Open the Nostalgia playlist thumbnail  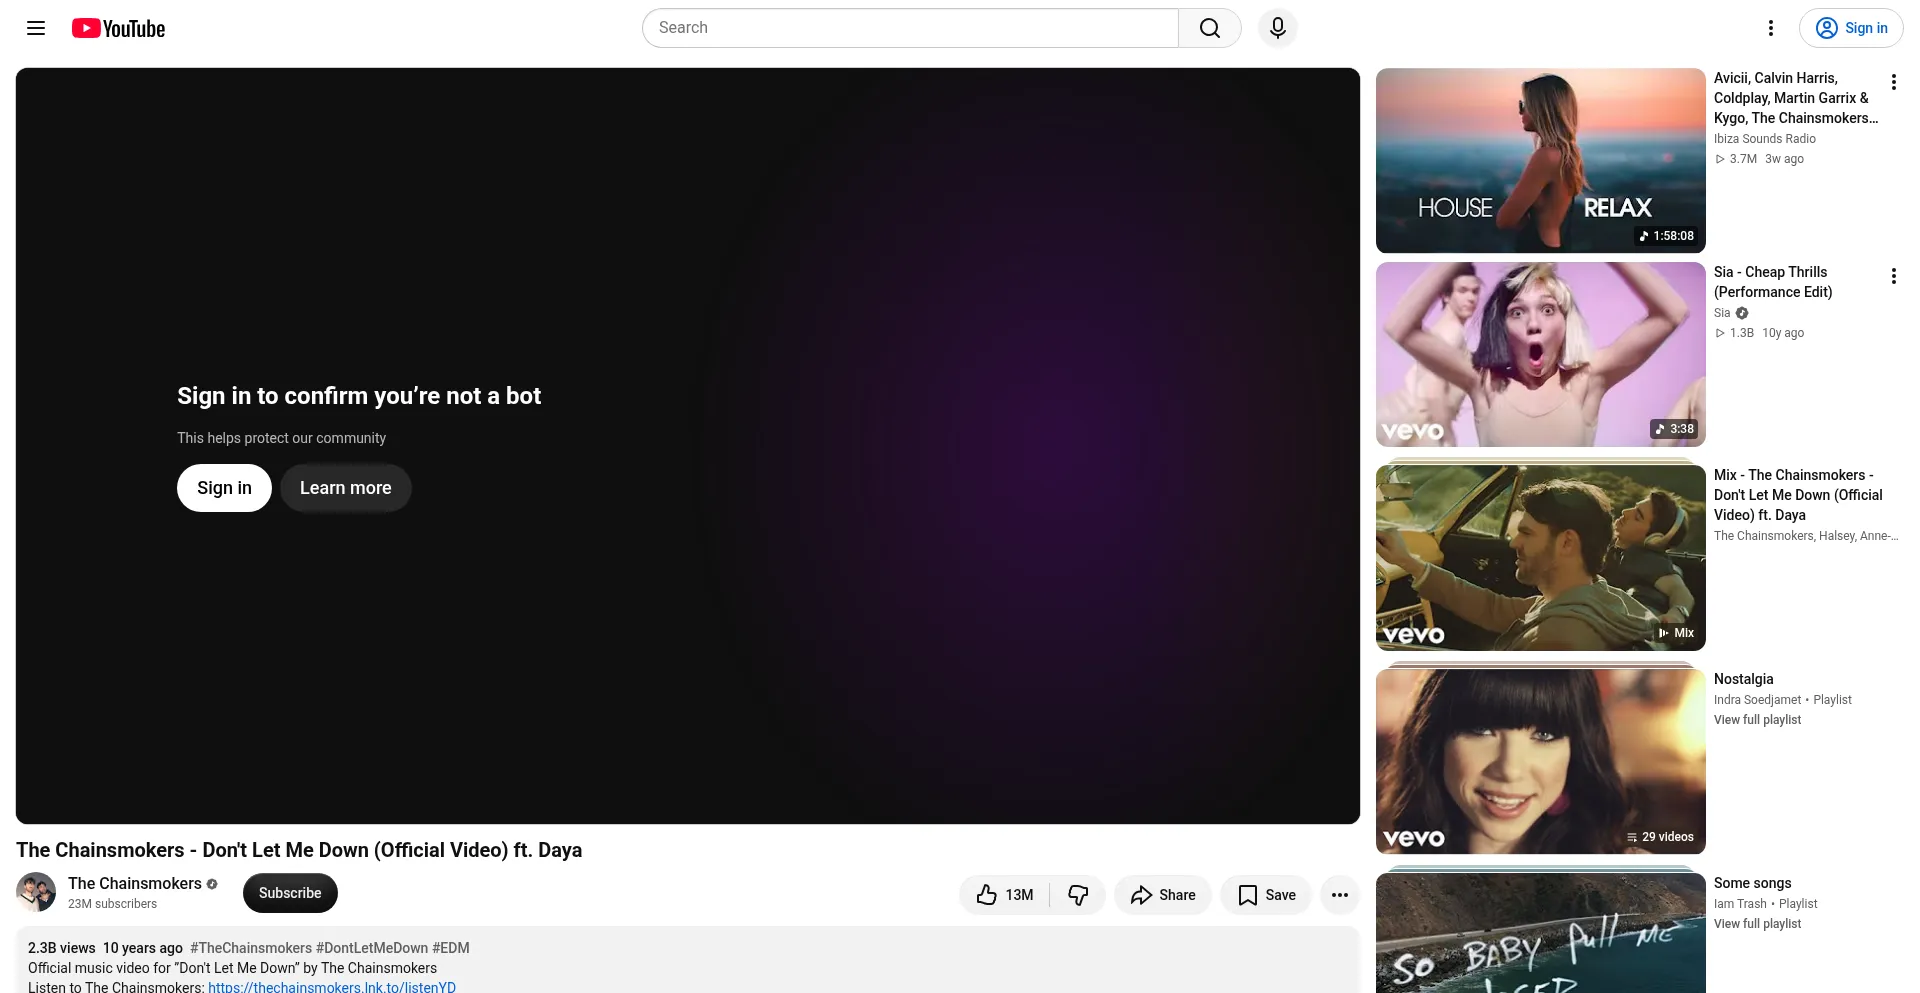pyautogui.click(x=1541, y=761)
